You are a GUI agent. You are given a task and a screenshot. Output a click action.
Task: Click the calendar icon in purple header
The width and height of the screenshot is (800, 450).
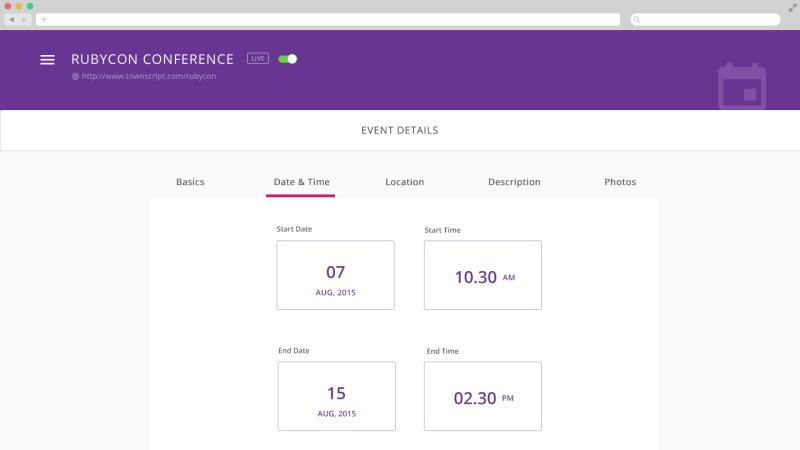click(742, 86)
